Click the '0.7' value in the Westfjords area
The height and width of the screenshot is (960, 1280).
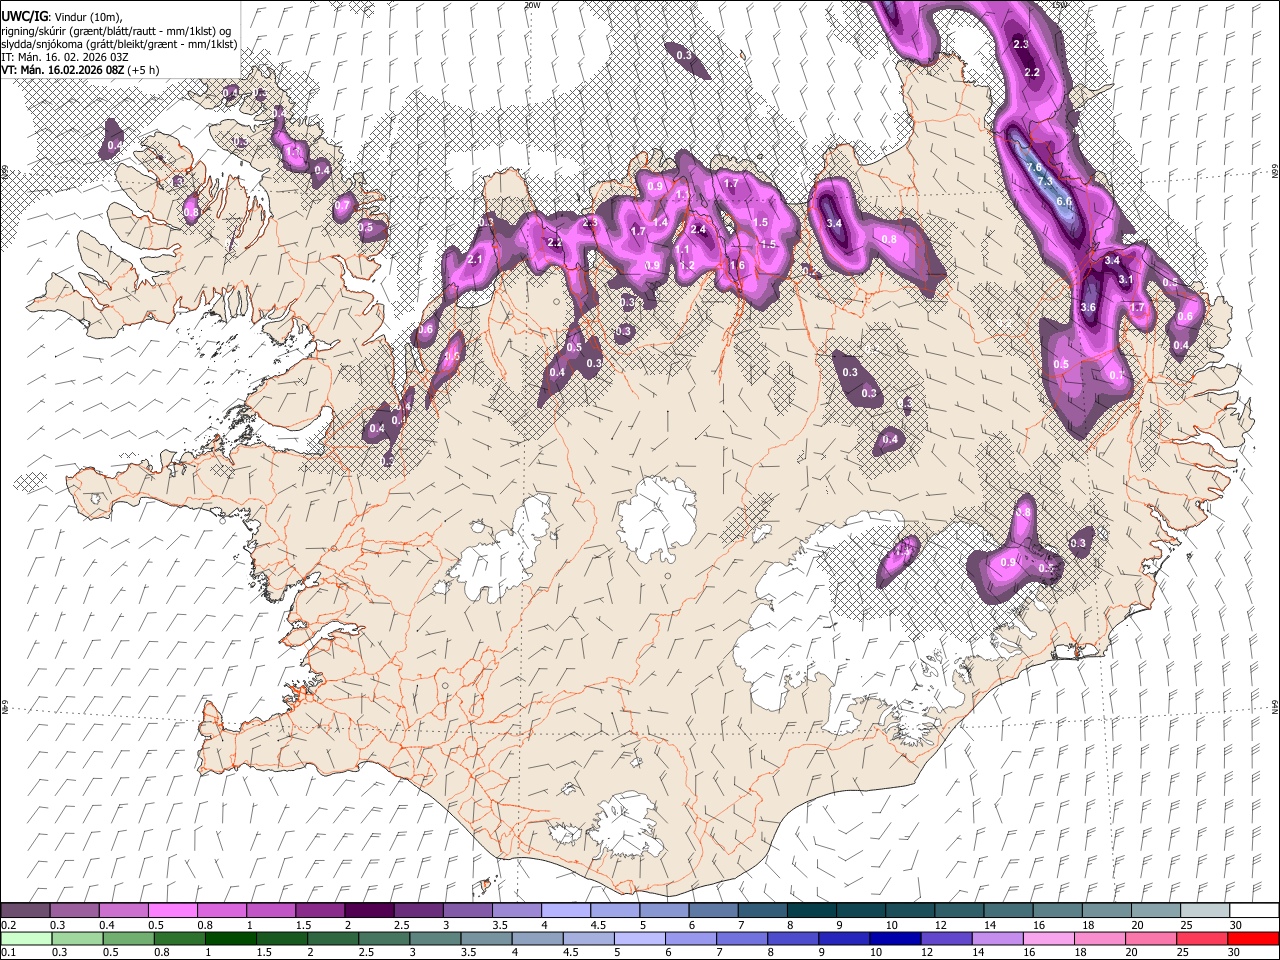click(x=343, y=205)
